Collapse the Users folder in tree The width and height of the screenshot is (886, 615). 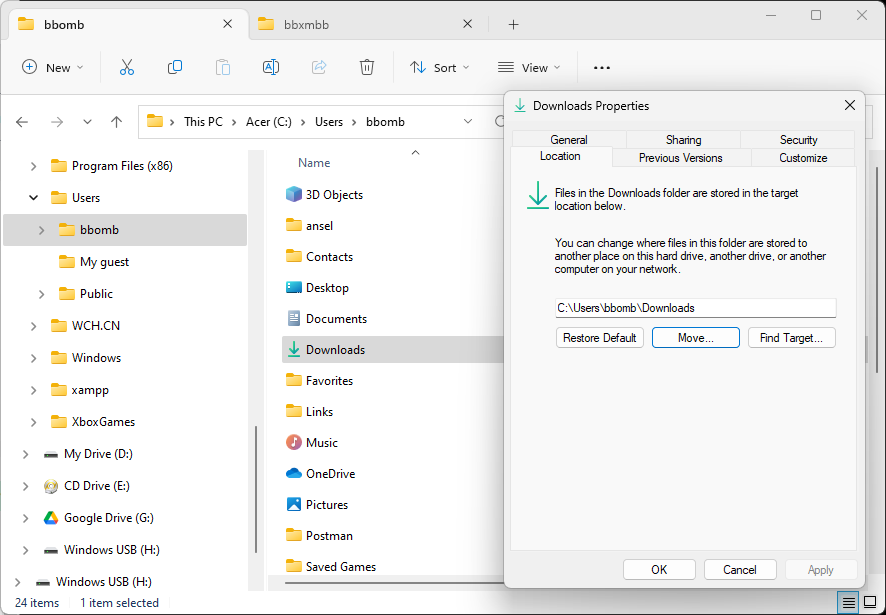pos(34,198)
